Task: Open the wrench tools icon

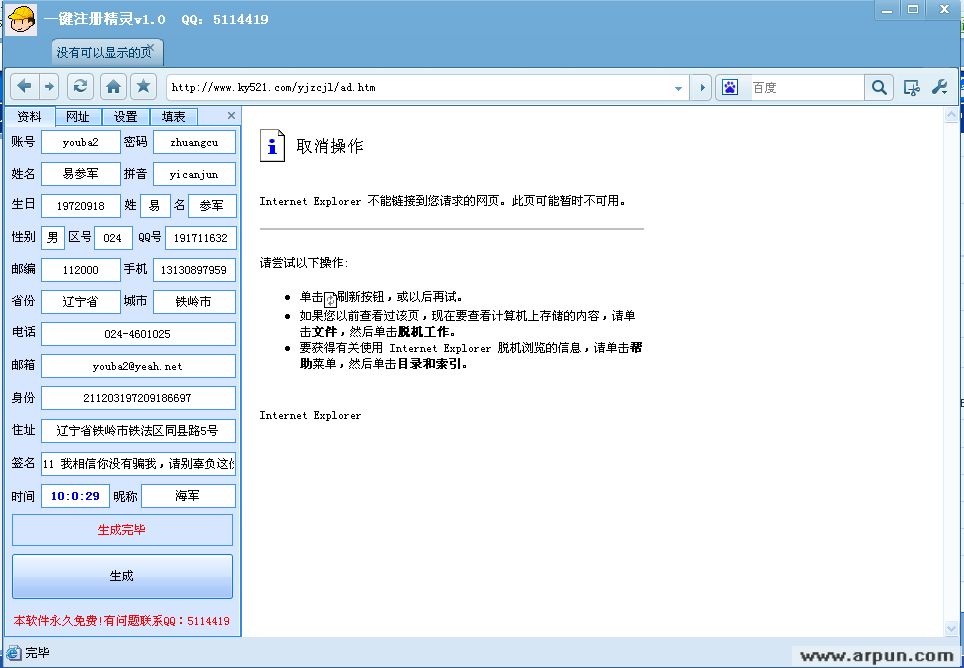Action: 939,88
